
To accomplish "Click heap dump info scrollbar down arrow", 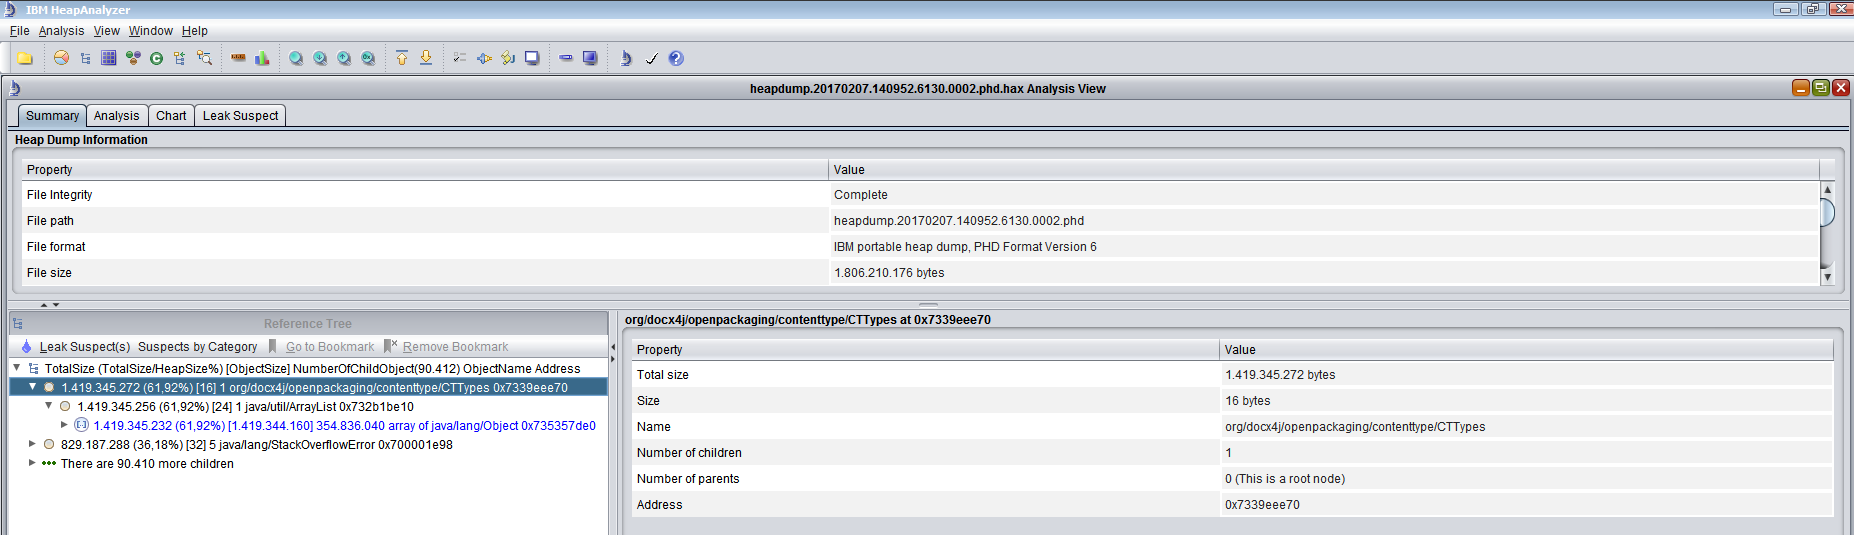I will click(x=1827, y=277).
